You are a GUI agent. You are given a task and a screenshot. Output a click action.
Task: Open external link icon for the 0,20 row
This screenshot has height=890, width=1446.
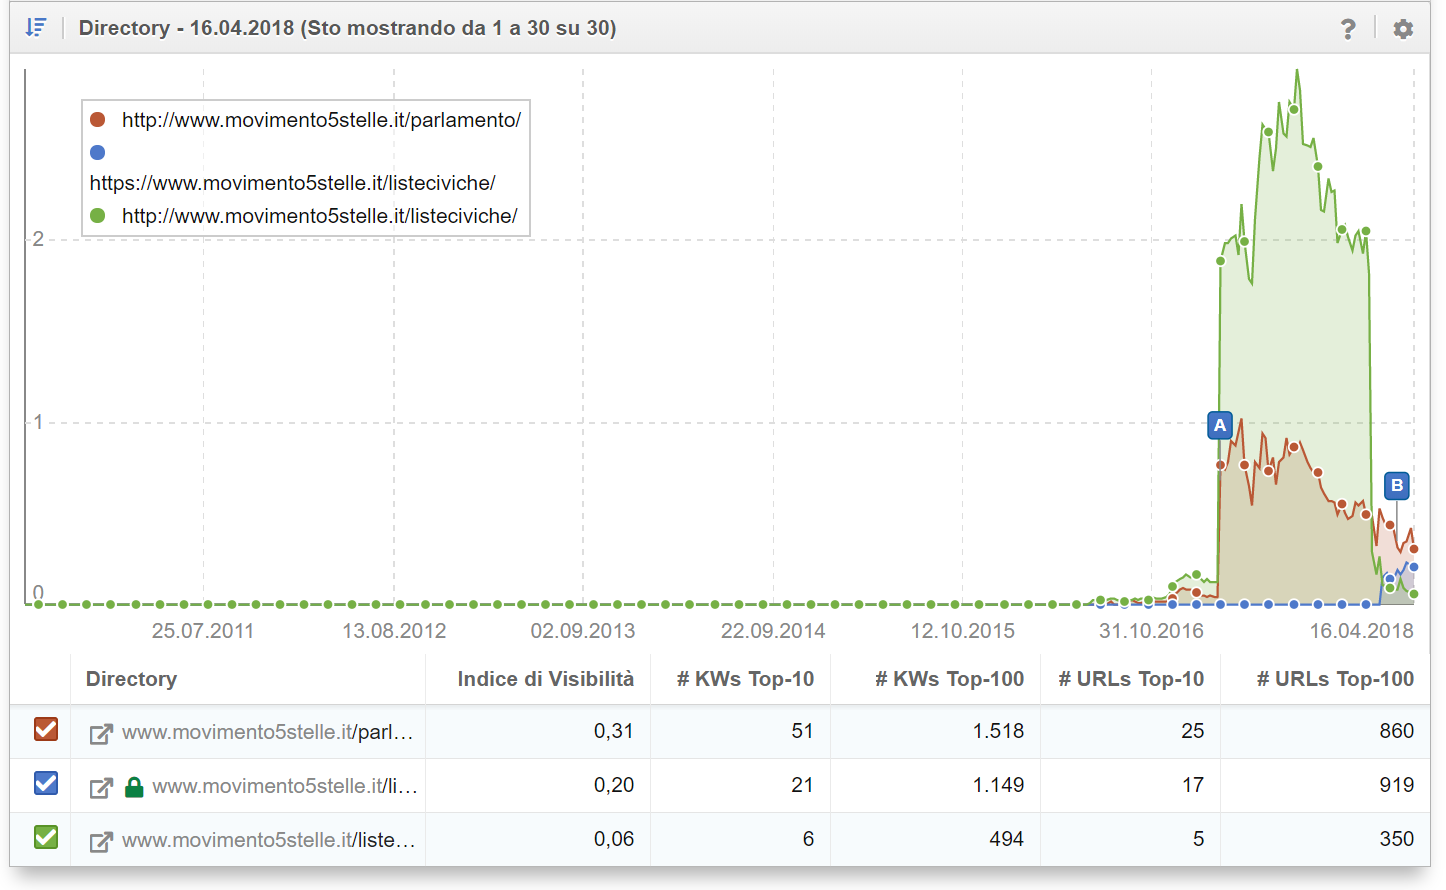[x=101, y=787]
